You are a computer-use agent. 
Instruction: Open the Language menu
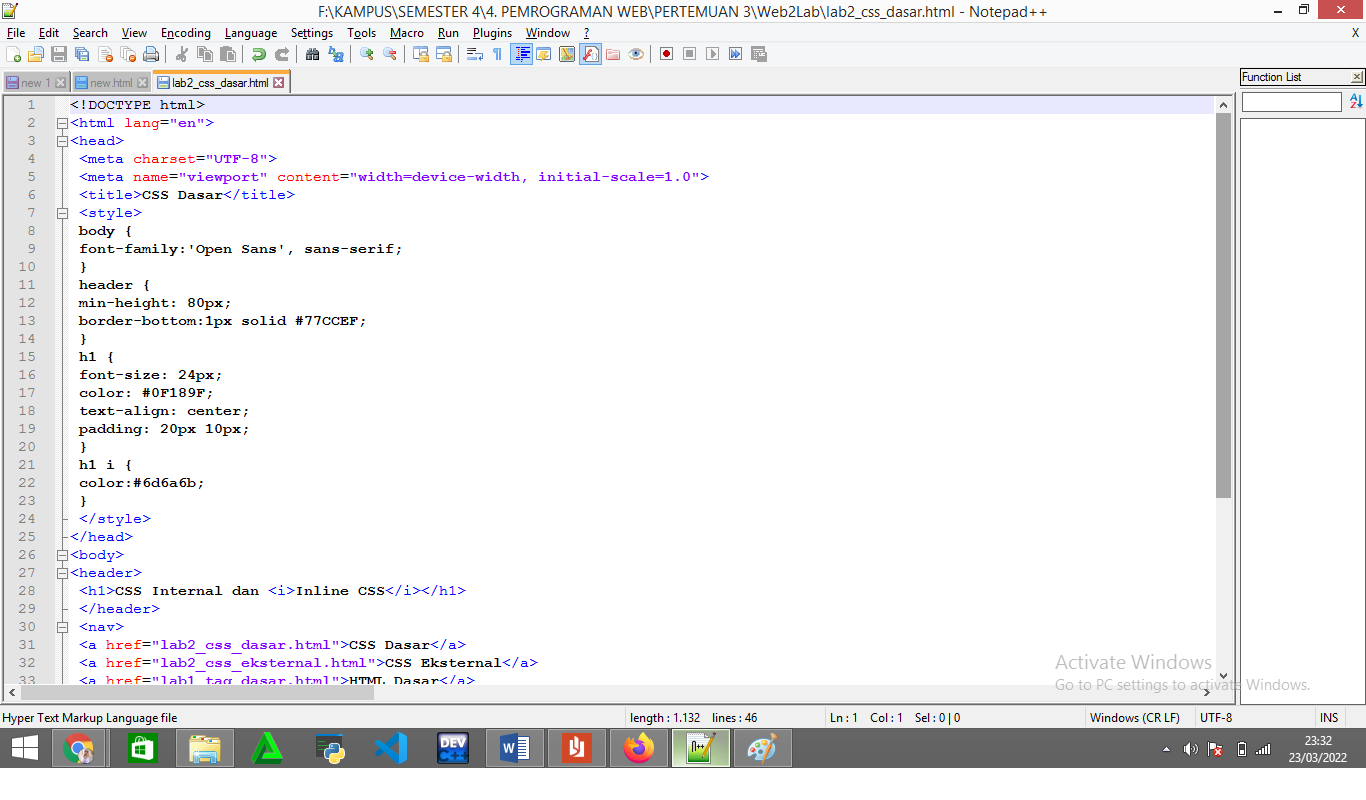tap(251, 33)
